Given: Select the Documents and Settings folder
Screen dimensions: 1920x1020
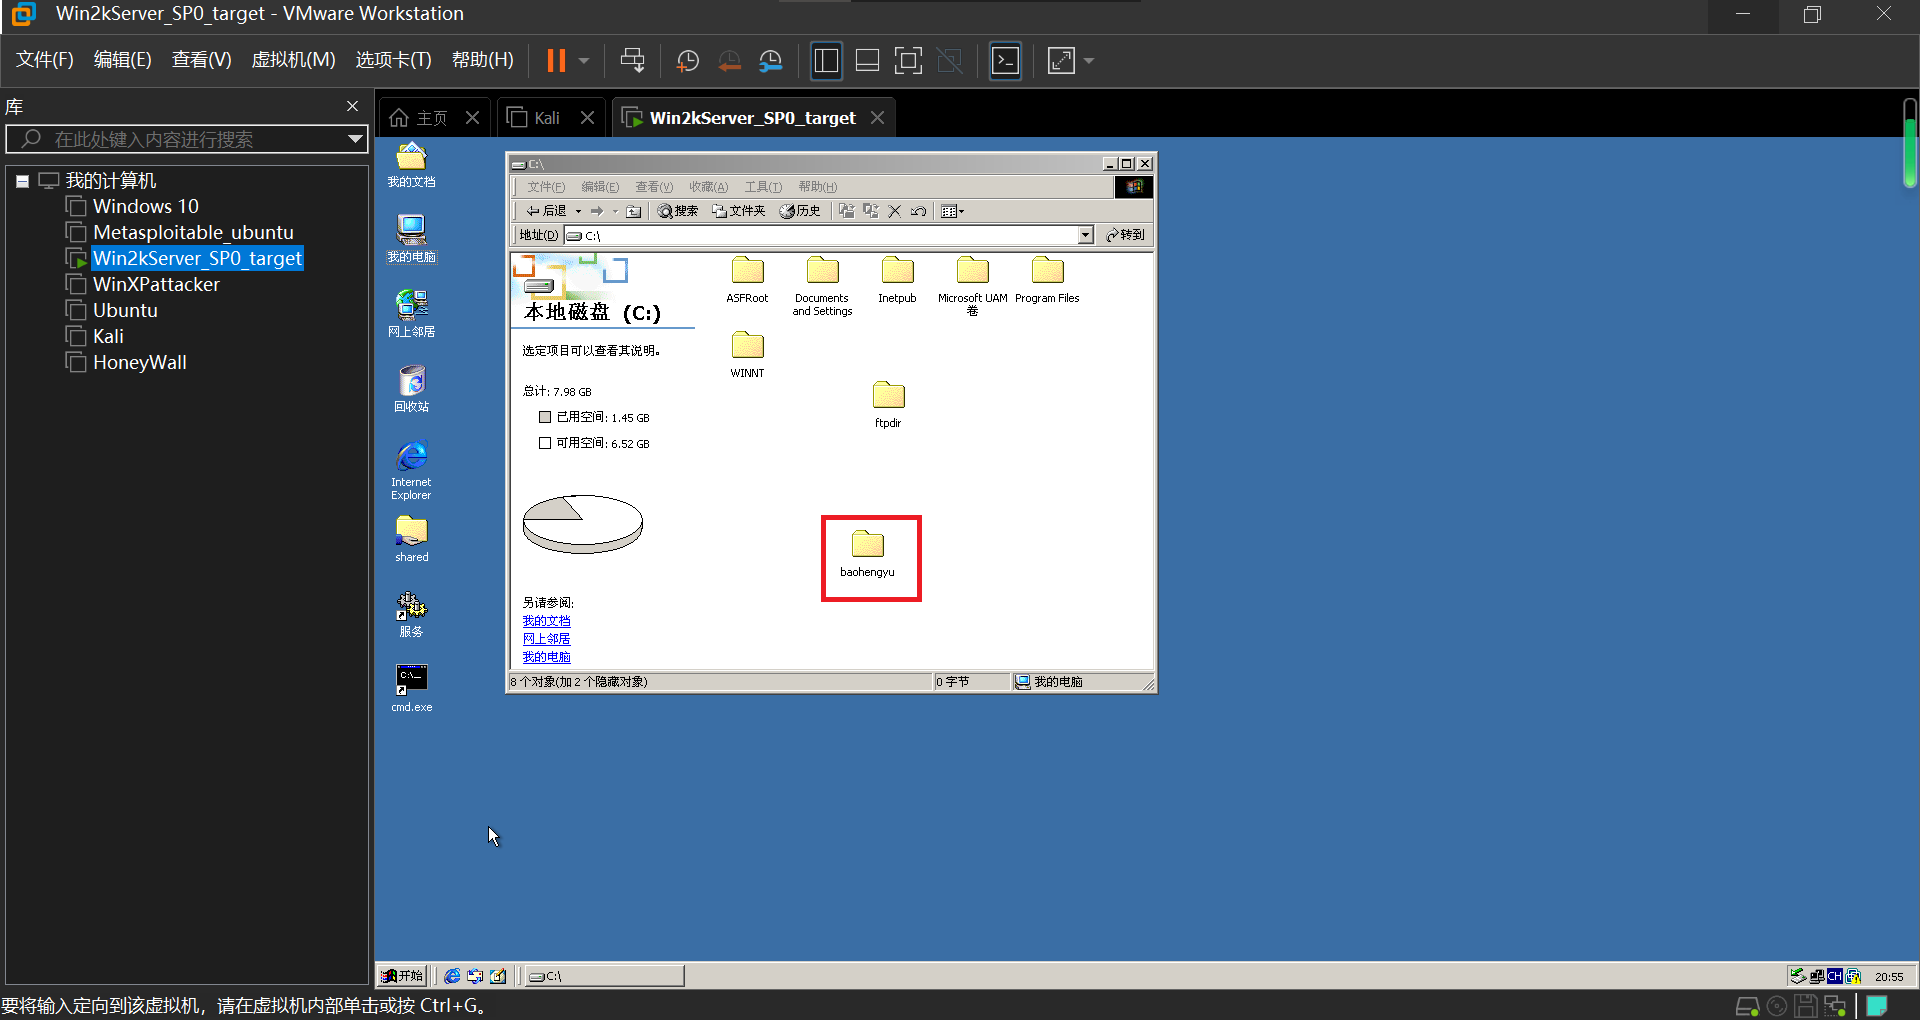Looking at the screenshot, I should tap(822, 287).
